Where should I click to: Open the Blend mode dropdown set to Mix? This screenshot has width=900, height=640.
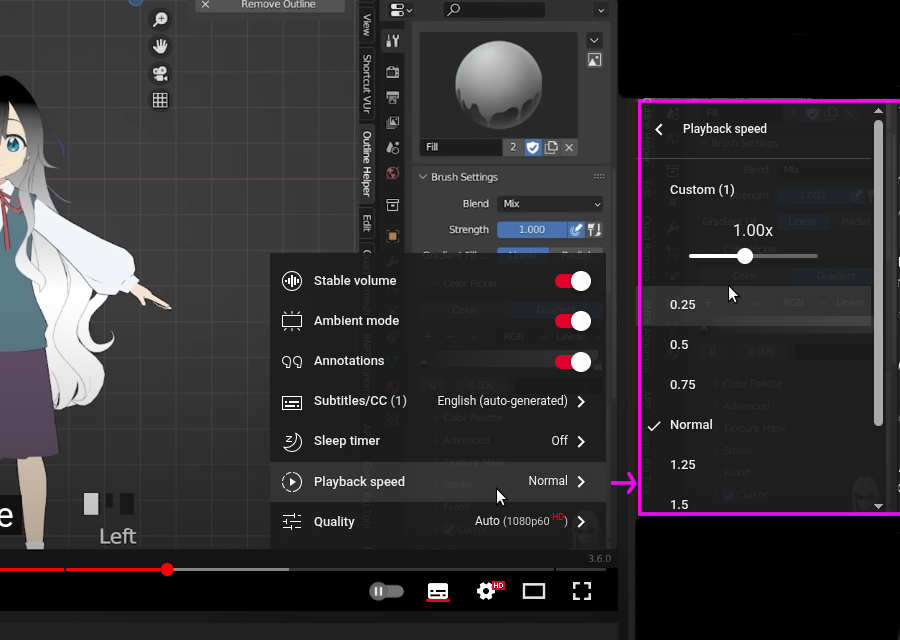(x=550, y=204)
